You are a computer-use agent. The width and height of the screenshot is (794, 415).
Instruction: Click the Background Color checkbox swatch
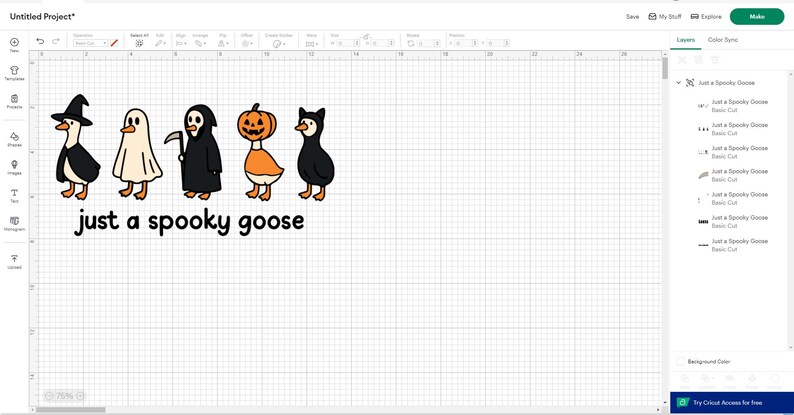(x=680, y=361)
